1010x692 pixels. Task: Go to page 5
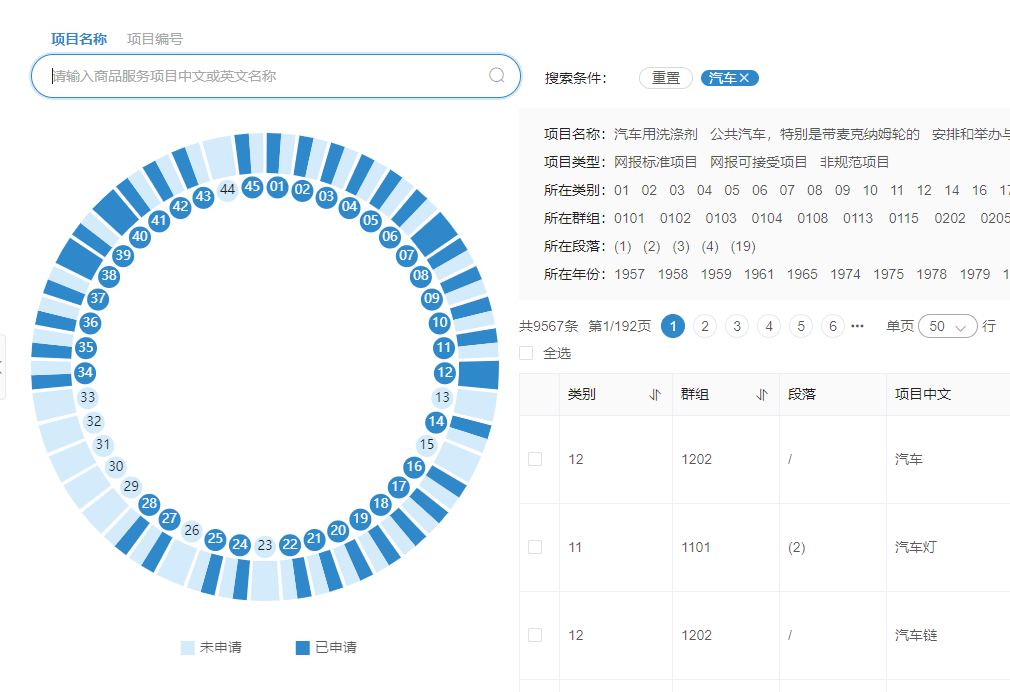coord(801,326)
